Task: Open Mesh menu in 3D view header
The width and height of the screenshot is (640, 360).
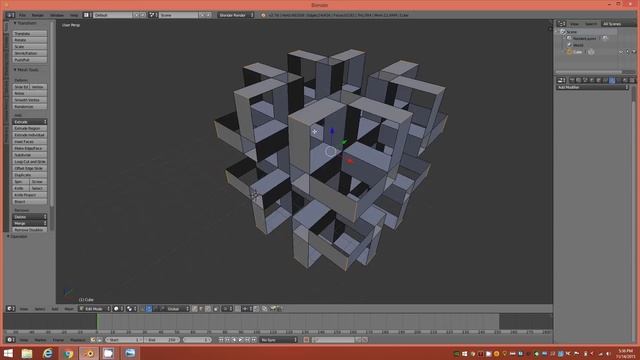Action: [69, 309]
